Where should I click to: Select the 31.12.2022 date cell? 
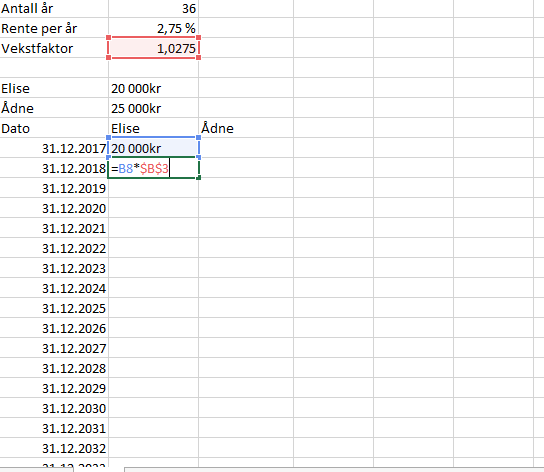pos(54,248)
